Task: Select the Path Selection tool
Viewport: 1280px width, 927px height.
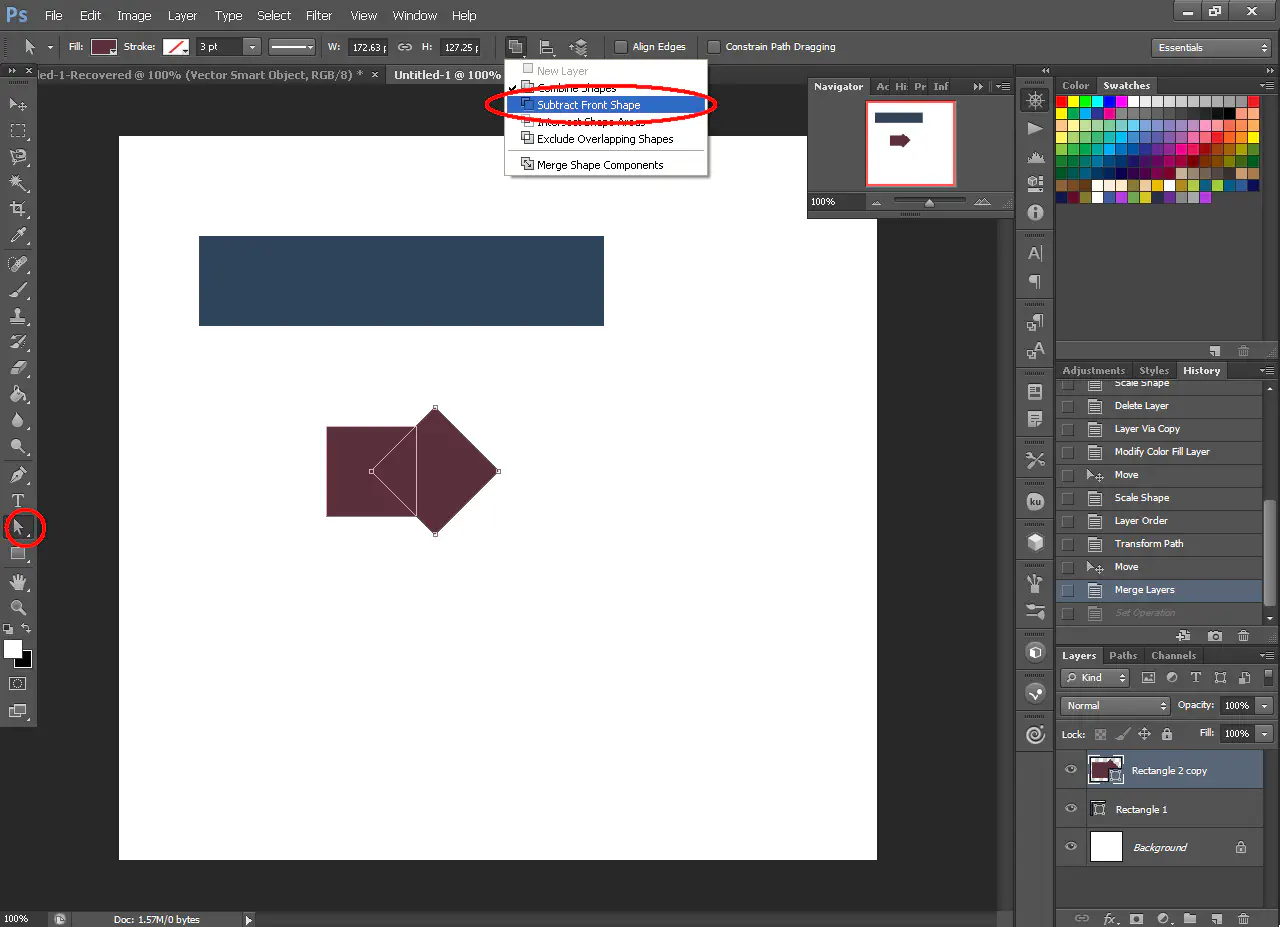Action: point(18,526)
